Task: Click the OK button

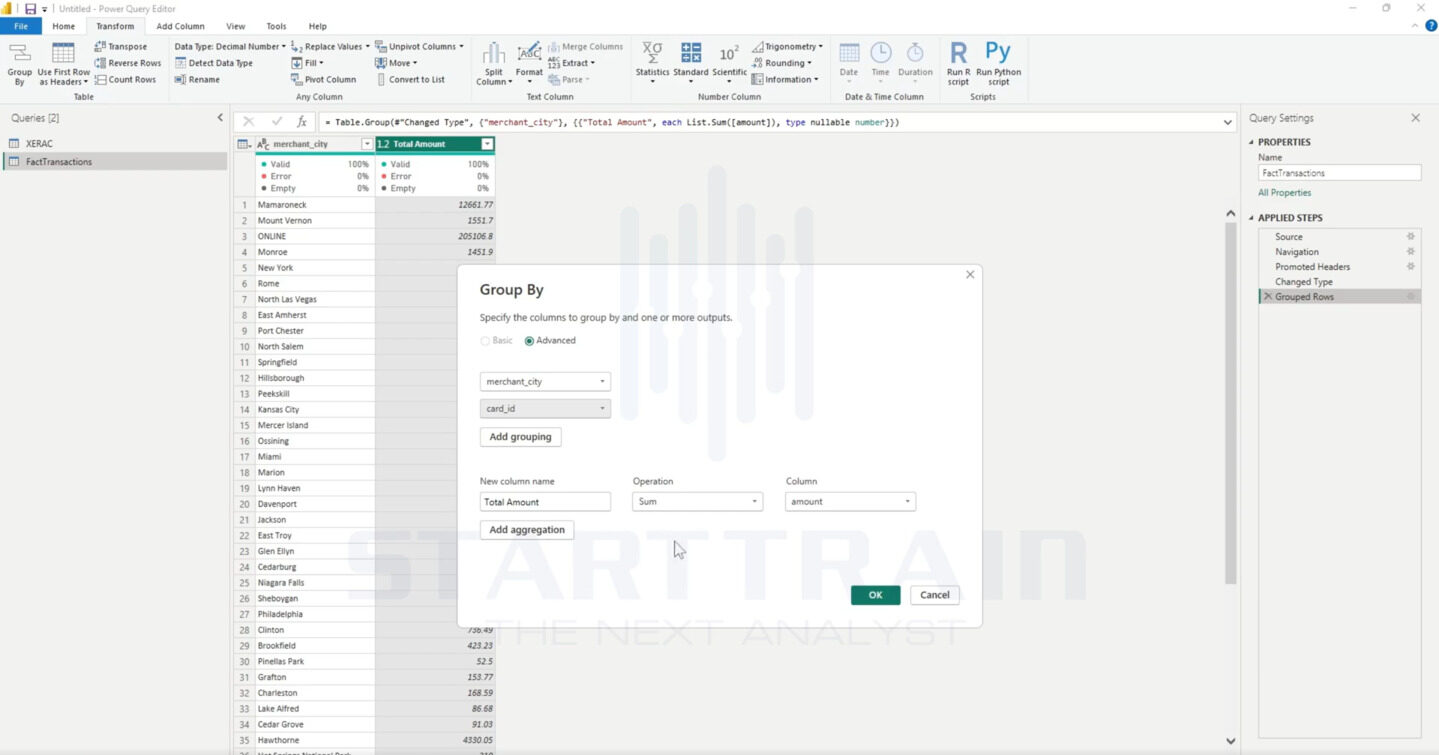Action: pyautogui.click(x=875, y=595)
